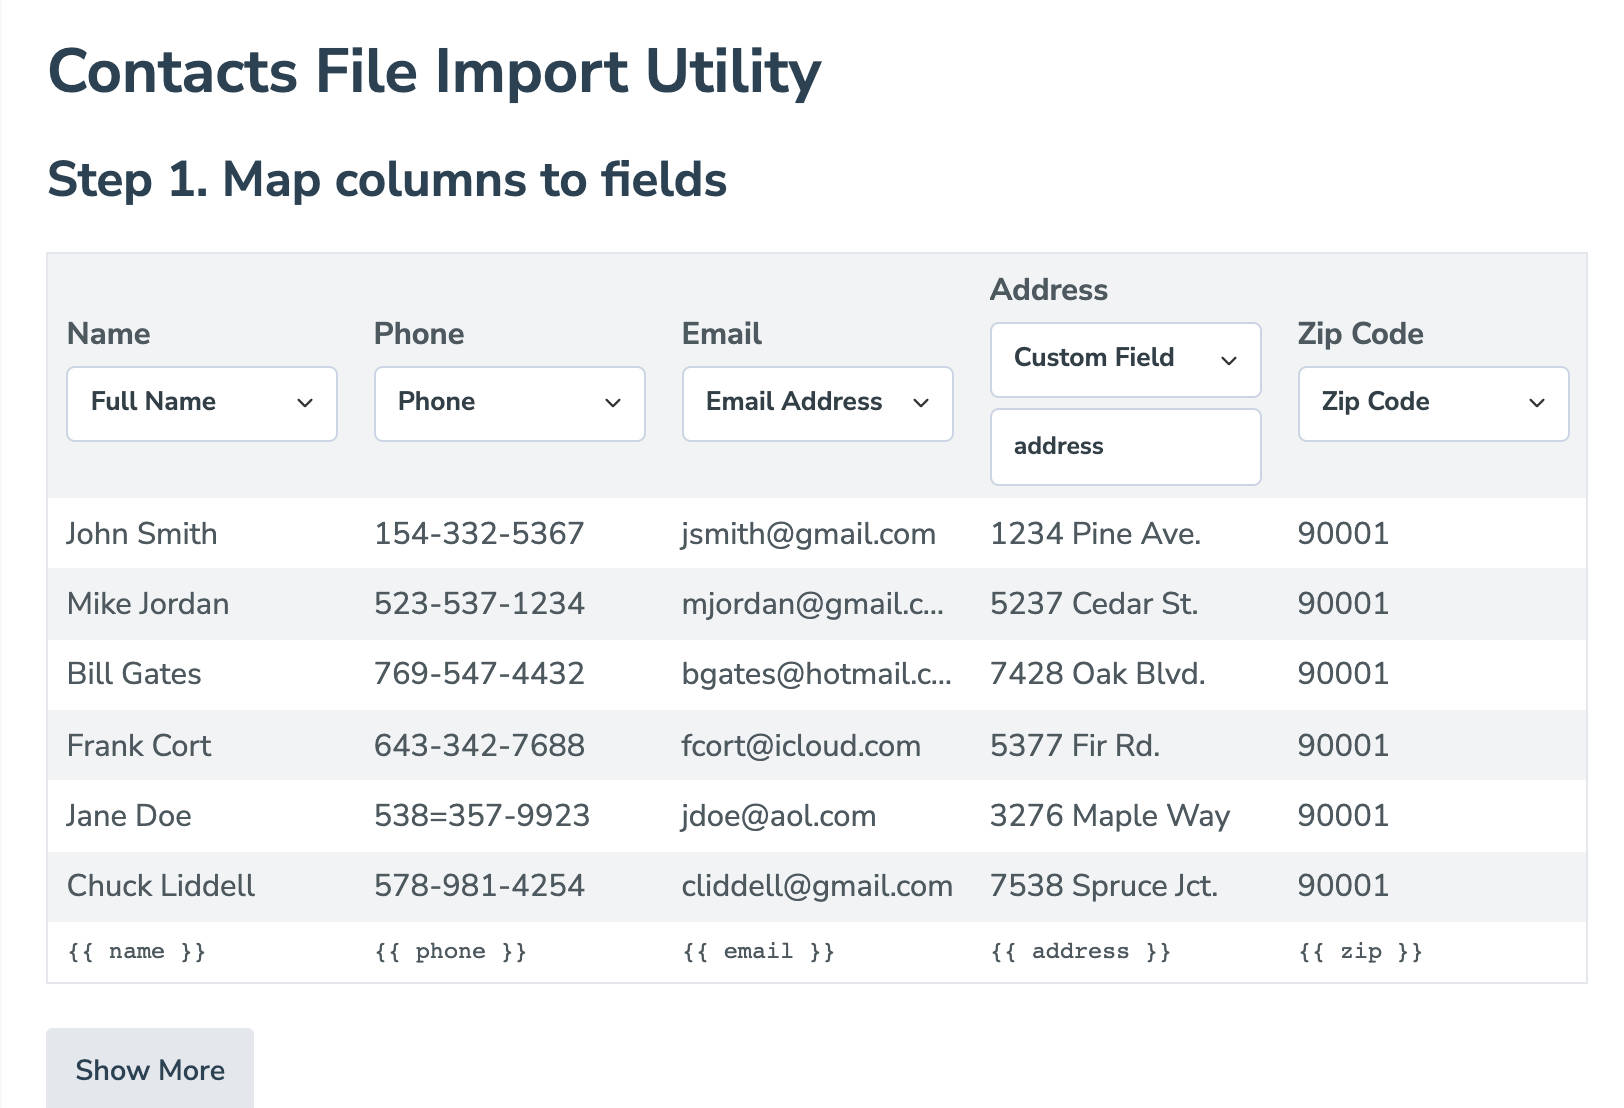Viewport: 1624px width, 1108px height.
Task: Click the {{ zip }} template placeholder
Action: [1360, 951]
